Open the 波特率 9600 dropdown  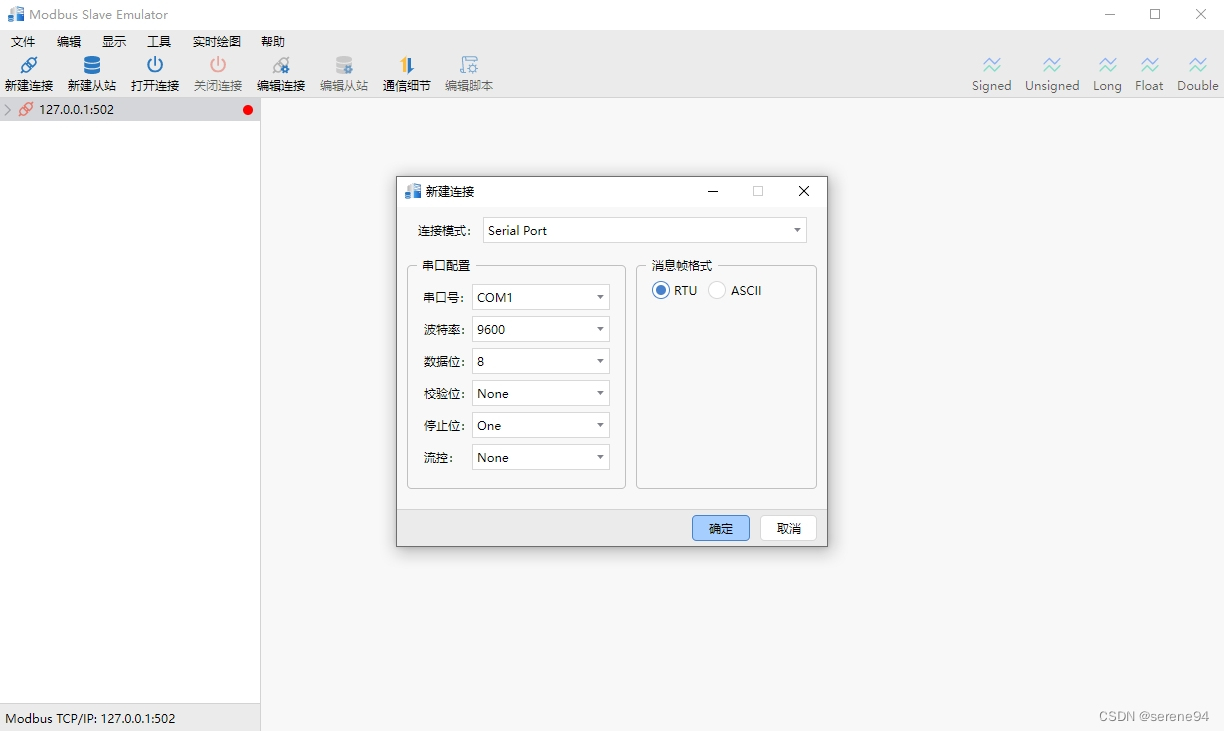tap(541, 329)
